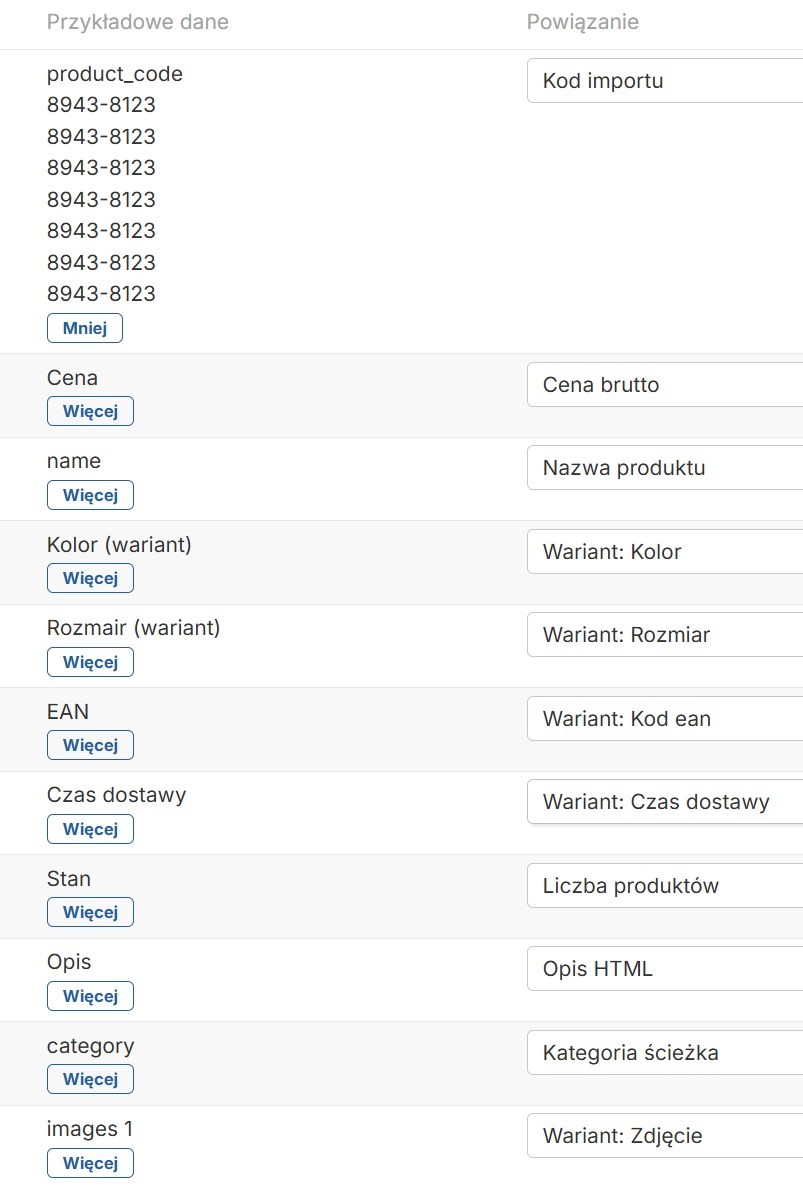Collapse product_code samples with the Mniej button
The height and width of the screenshot is (1188, 803).
coord(84,328)
